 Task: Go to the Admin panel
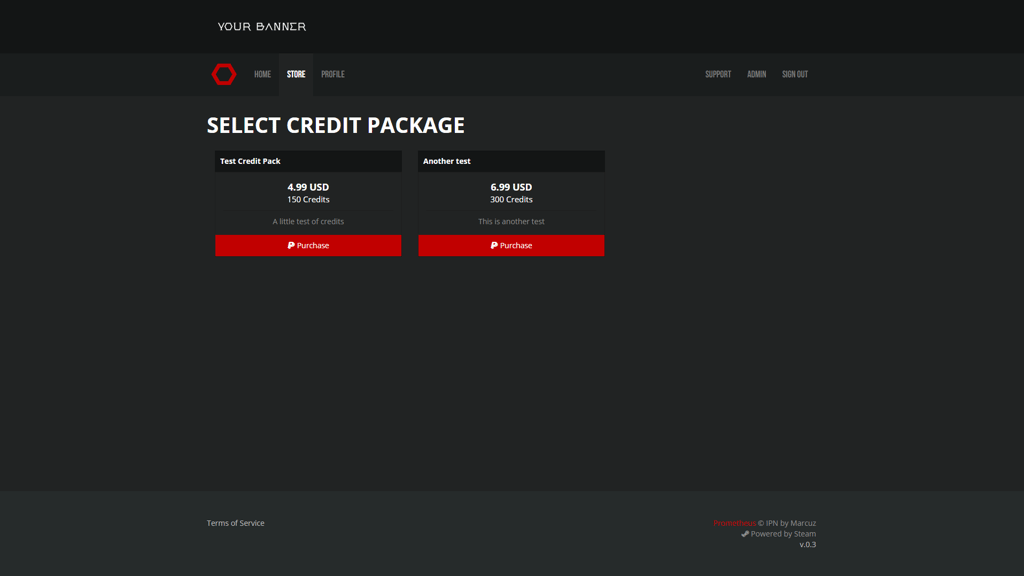756,74
